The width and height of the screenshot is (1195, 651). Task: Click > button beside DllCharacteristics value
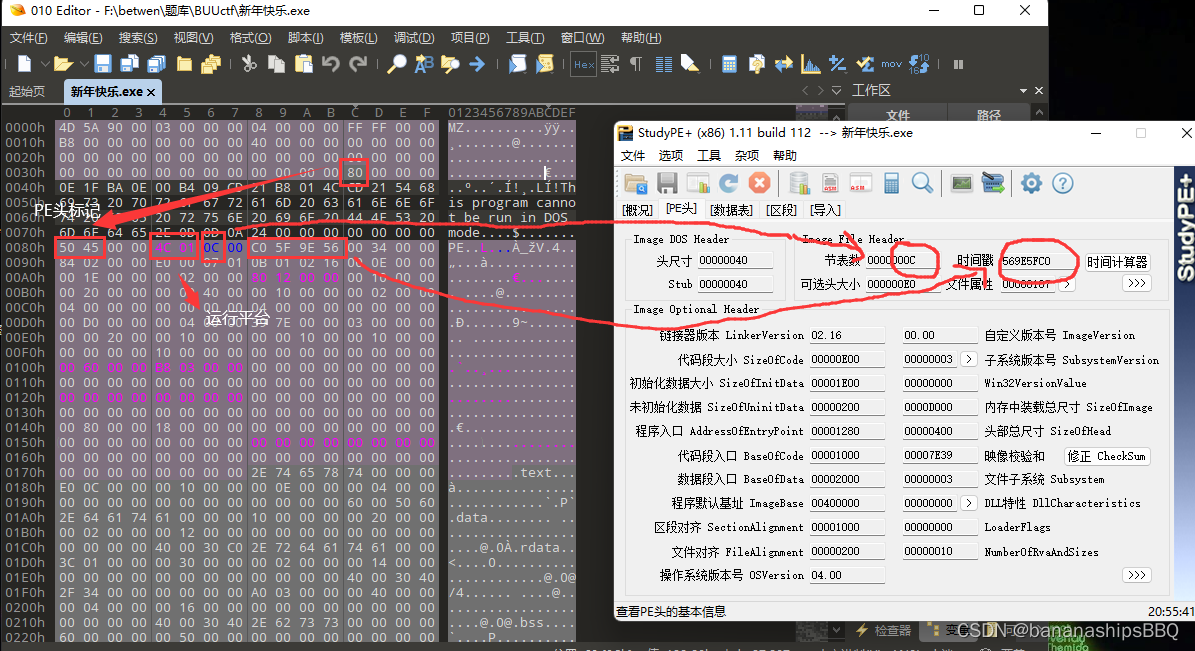pos(969,503)
